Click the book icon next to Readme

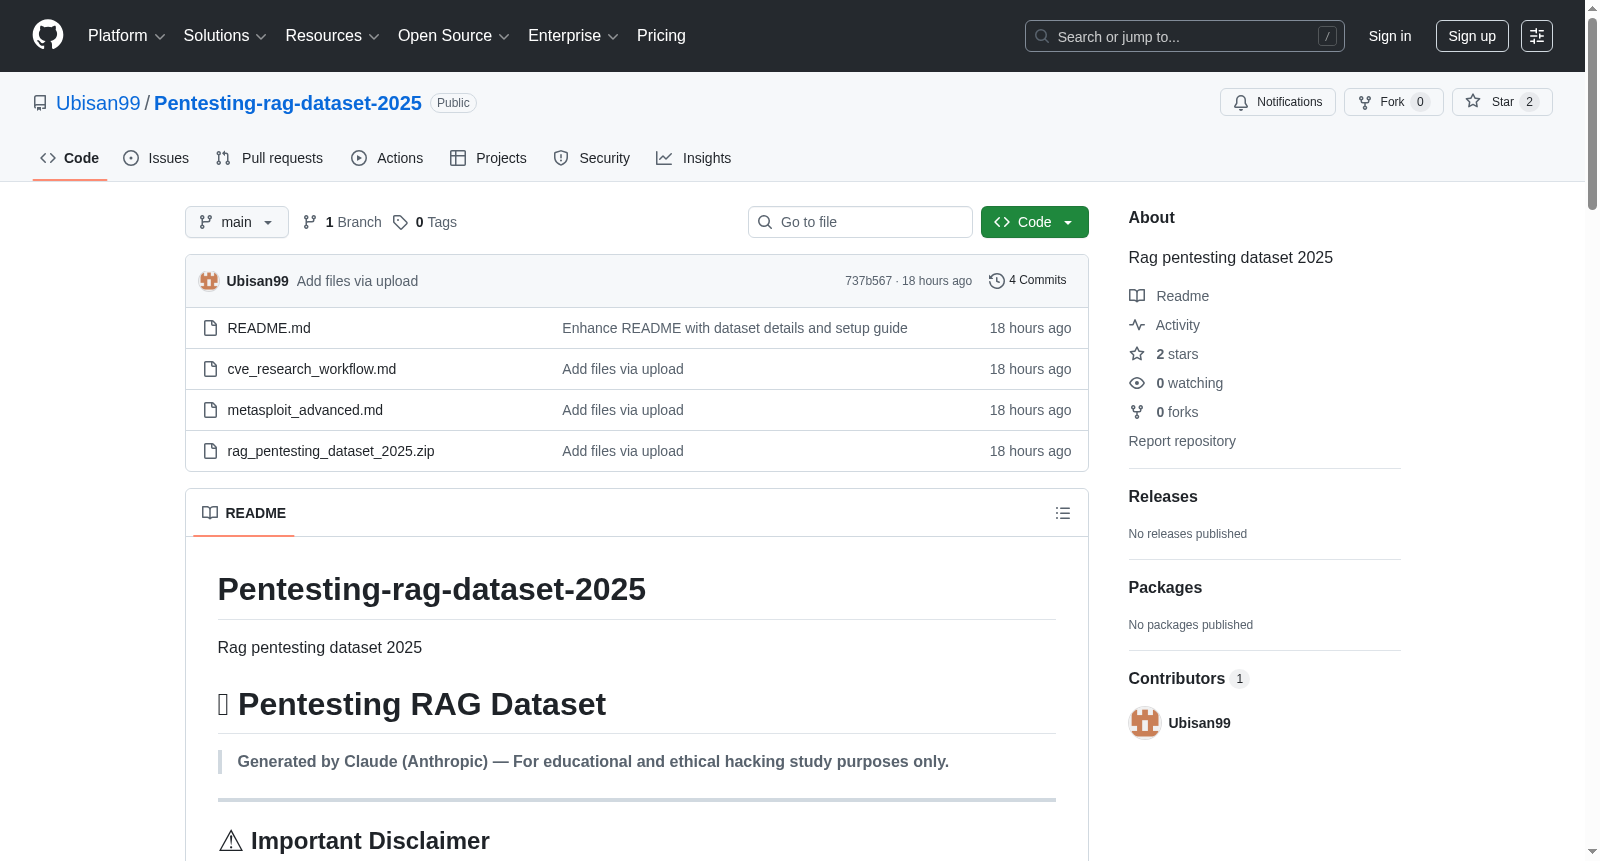click(x=1137, y=296)
